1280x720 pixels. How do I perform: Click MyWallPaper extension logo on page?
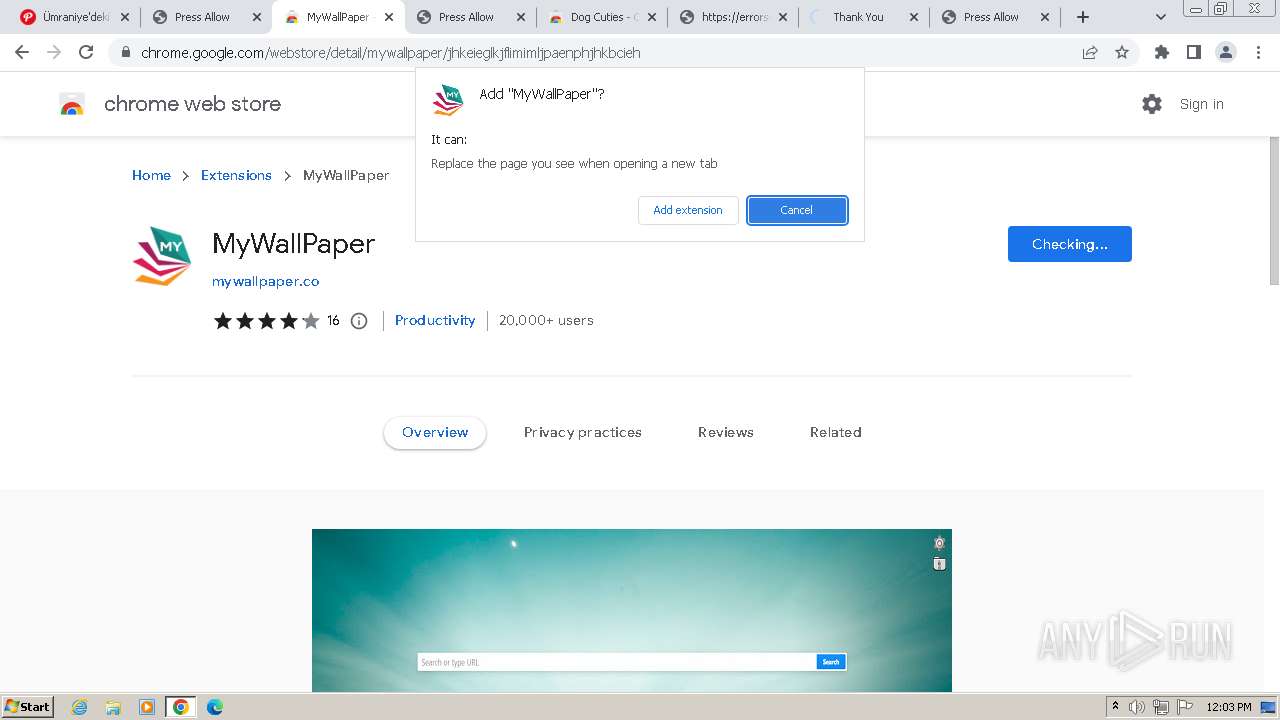(162, 256)
